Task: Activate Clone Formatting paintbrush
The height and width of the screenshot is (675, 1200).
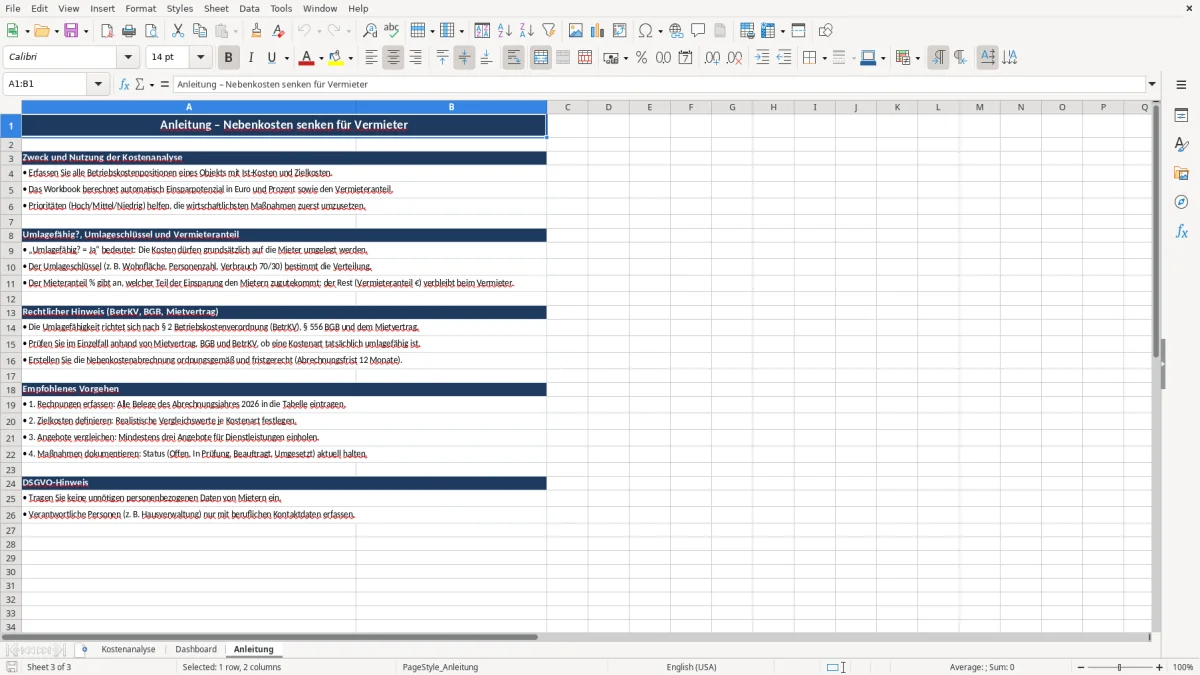Action: point(256,31)
